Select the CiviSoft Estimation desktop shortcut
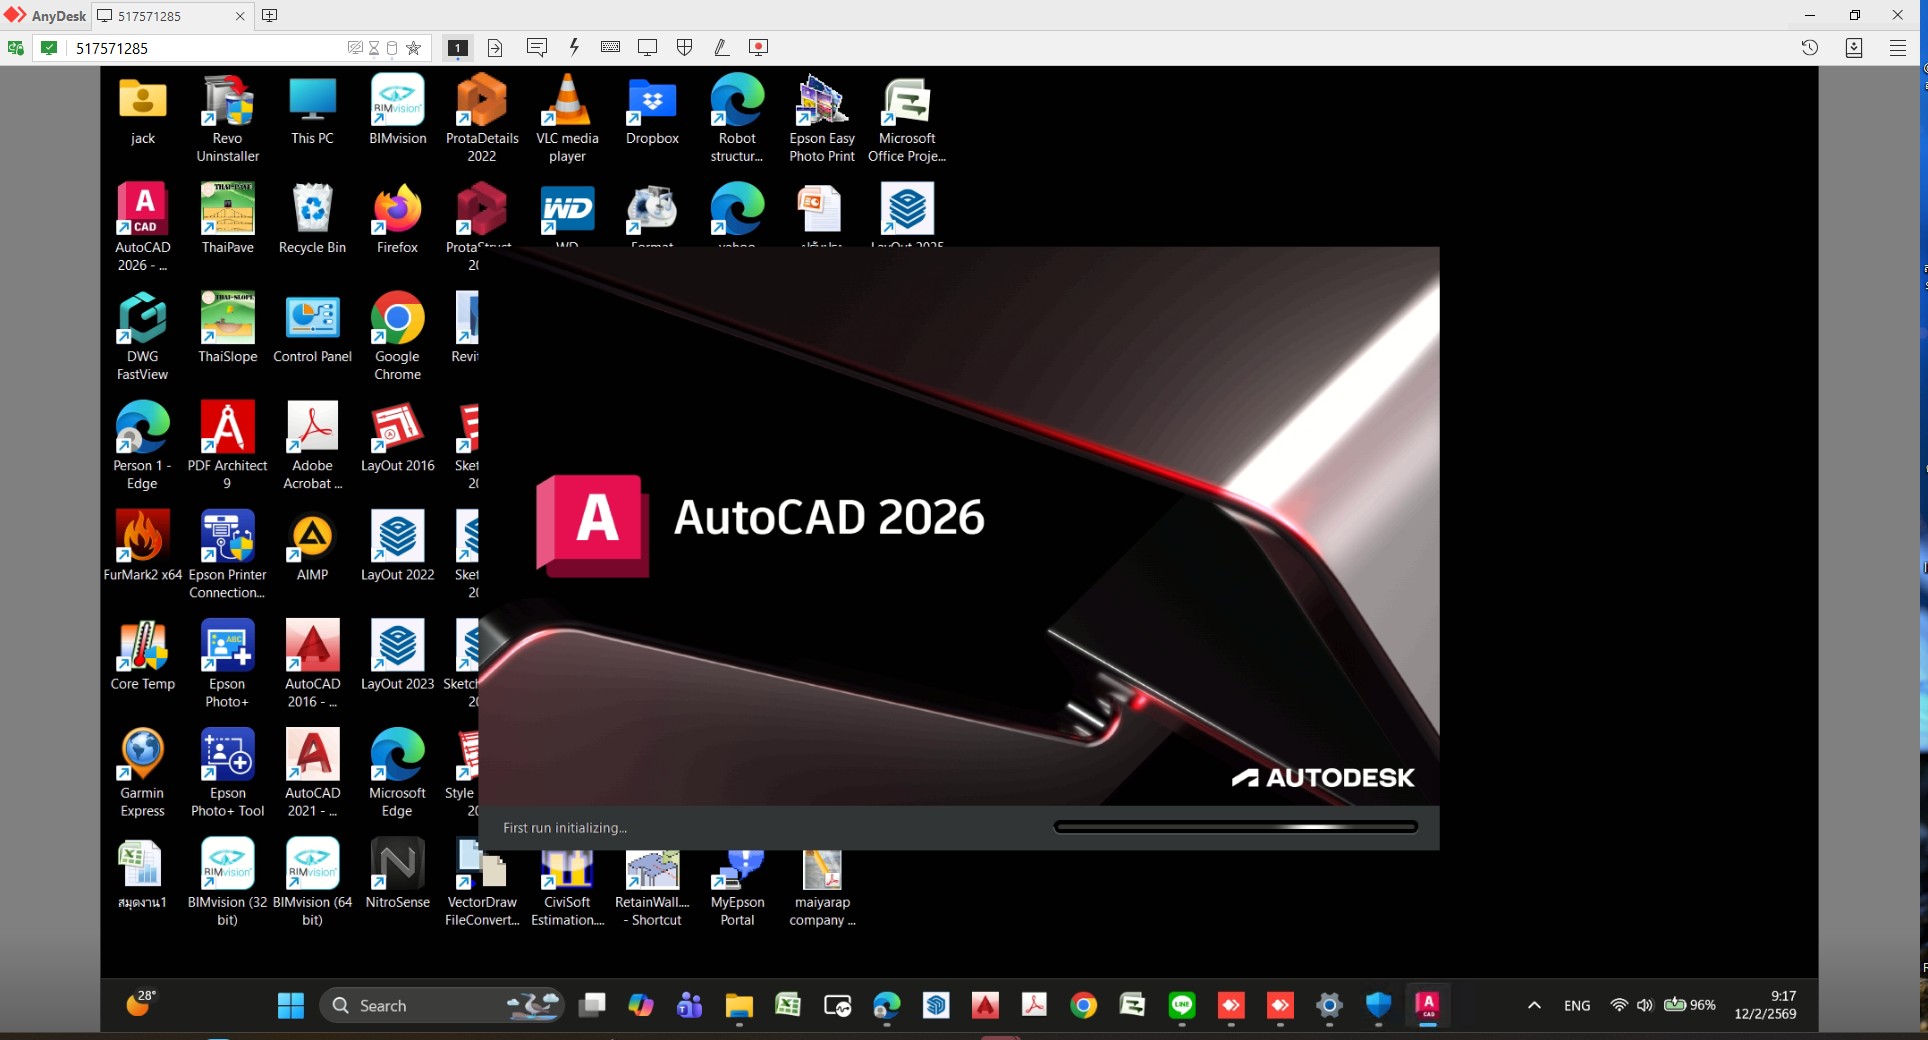This screenshot has height=1040, width=1928. pyautogui.click(x=567, y=891)
